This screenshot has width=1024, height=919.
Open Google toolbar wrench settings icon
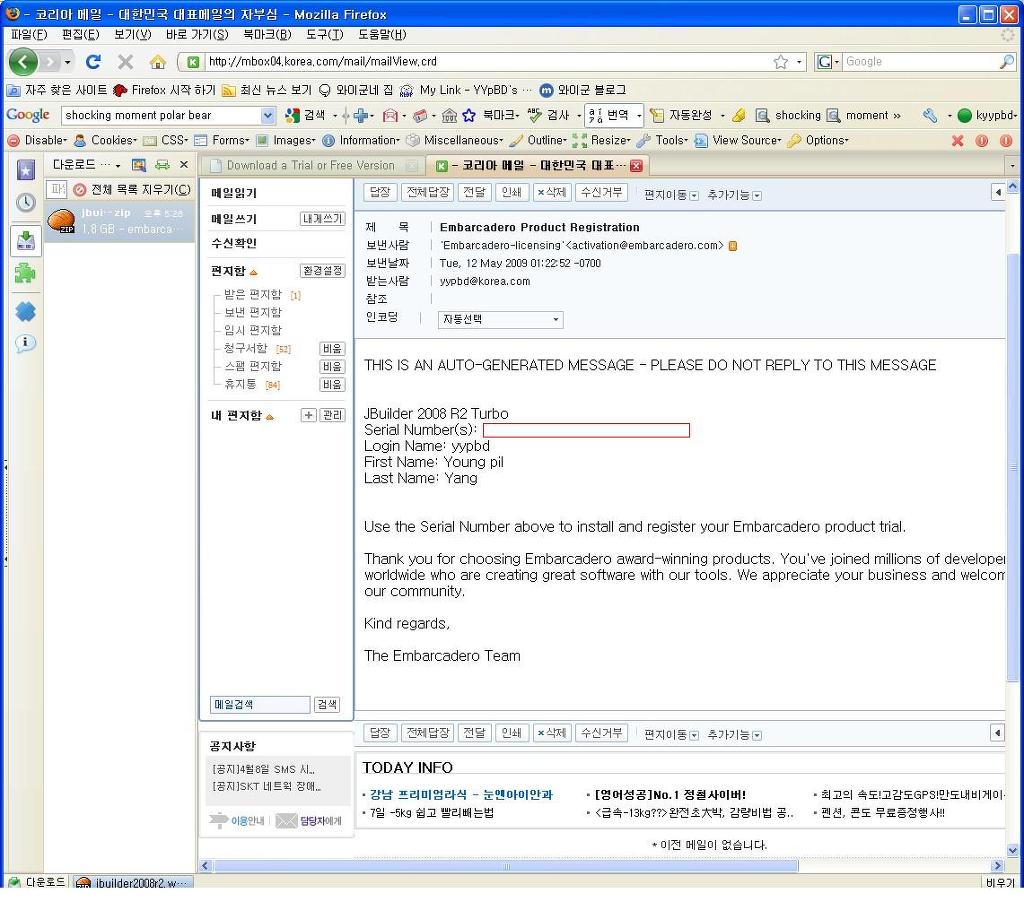930,116
